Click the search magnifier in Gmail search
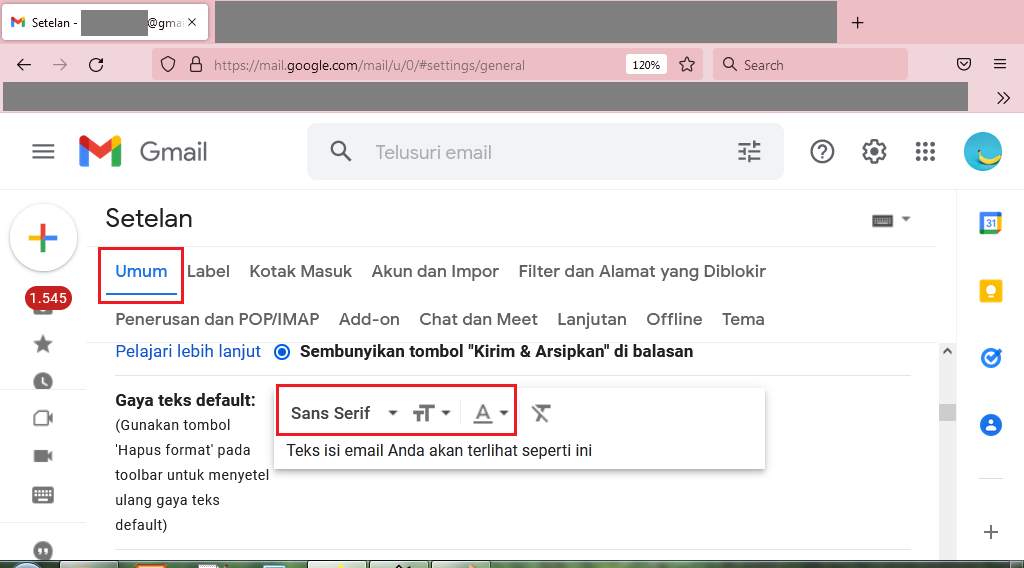 coord(340,151)
